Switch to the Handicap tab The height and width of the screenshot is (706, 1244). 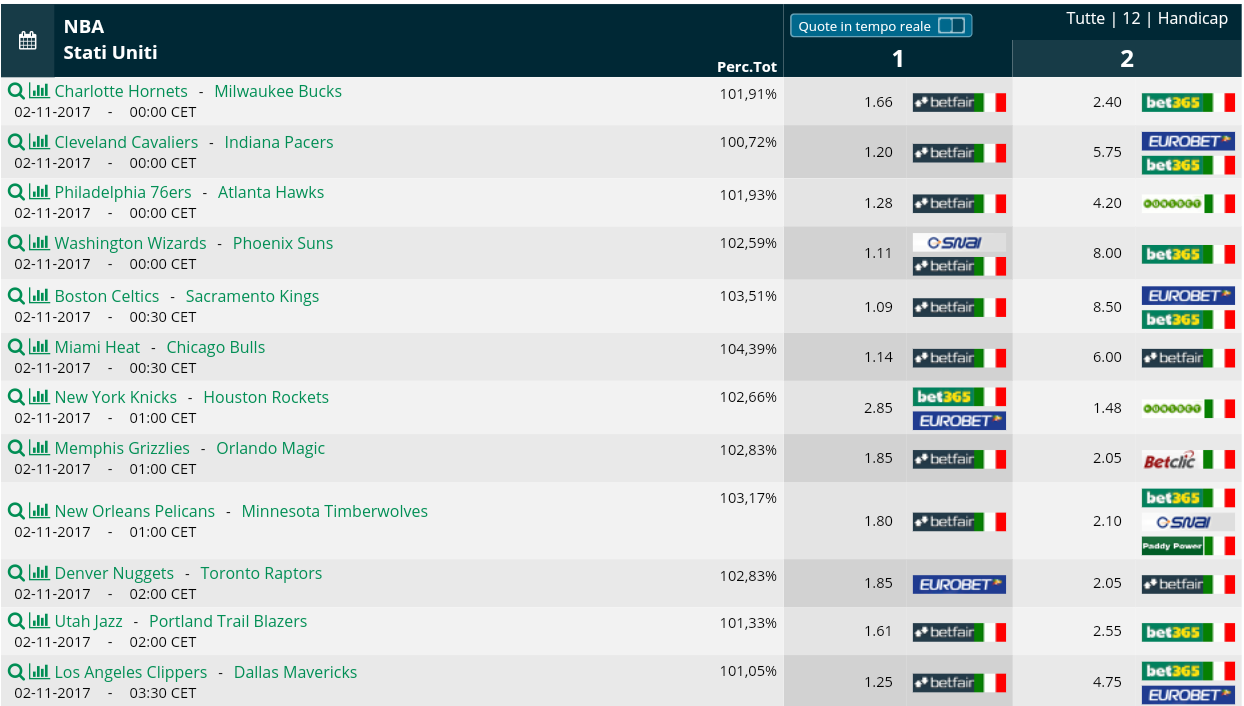pos(1193,19)
